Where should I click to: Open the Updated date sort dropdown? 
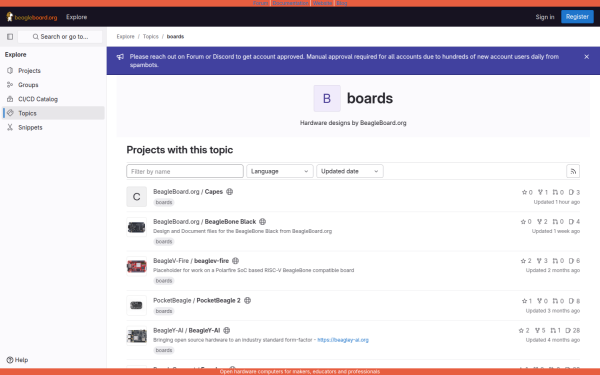[350, 171]
